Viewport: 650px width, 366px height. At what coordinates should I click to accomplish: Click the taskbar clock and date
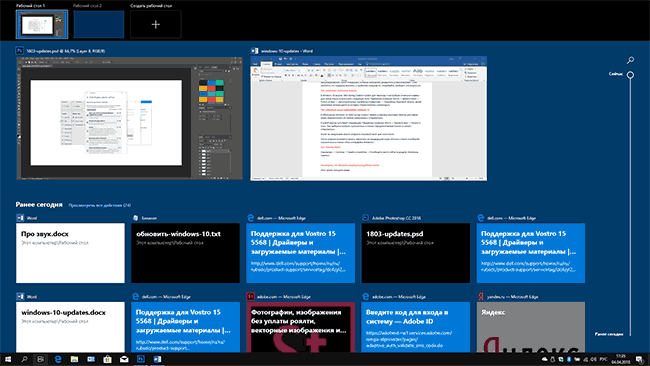point(621,359)
